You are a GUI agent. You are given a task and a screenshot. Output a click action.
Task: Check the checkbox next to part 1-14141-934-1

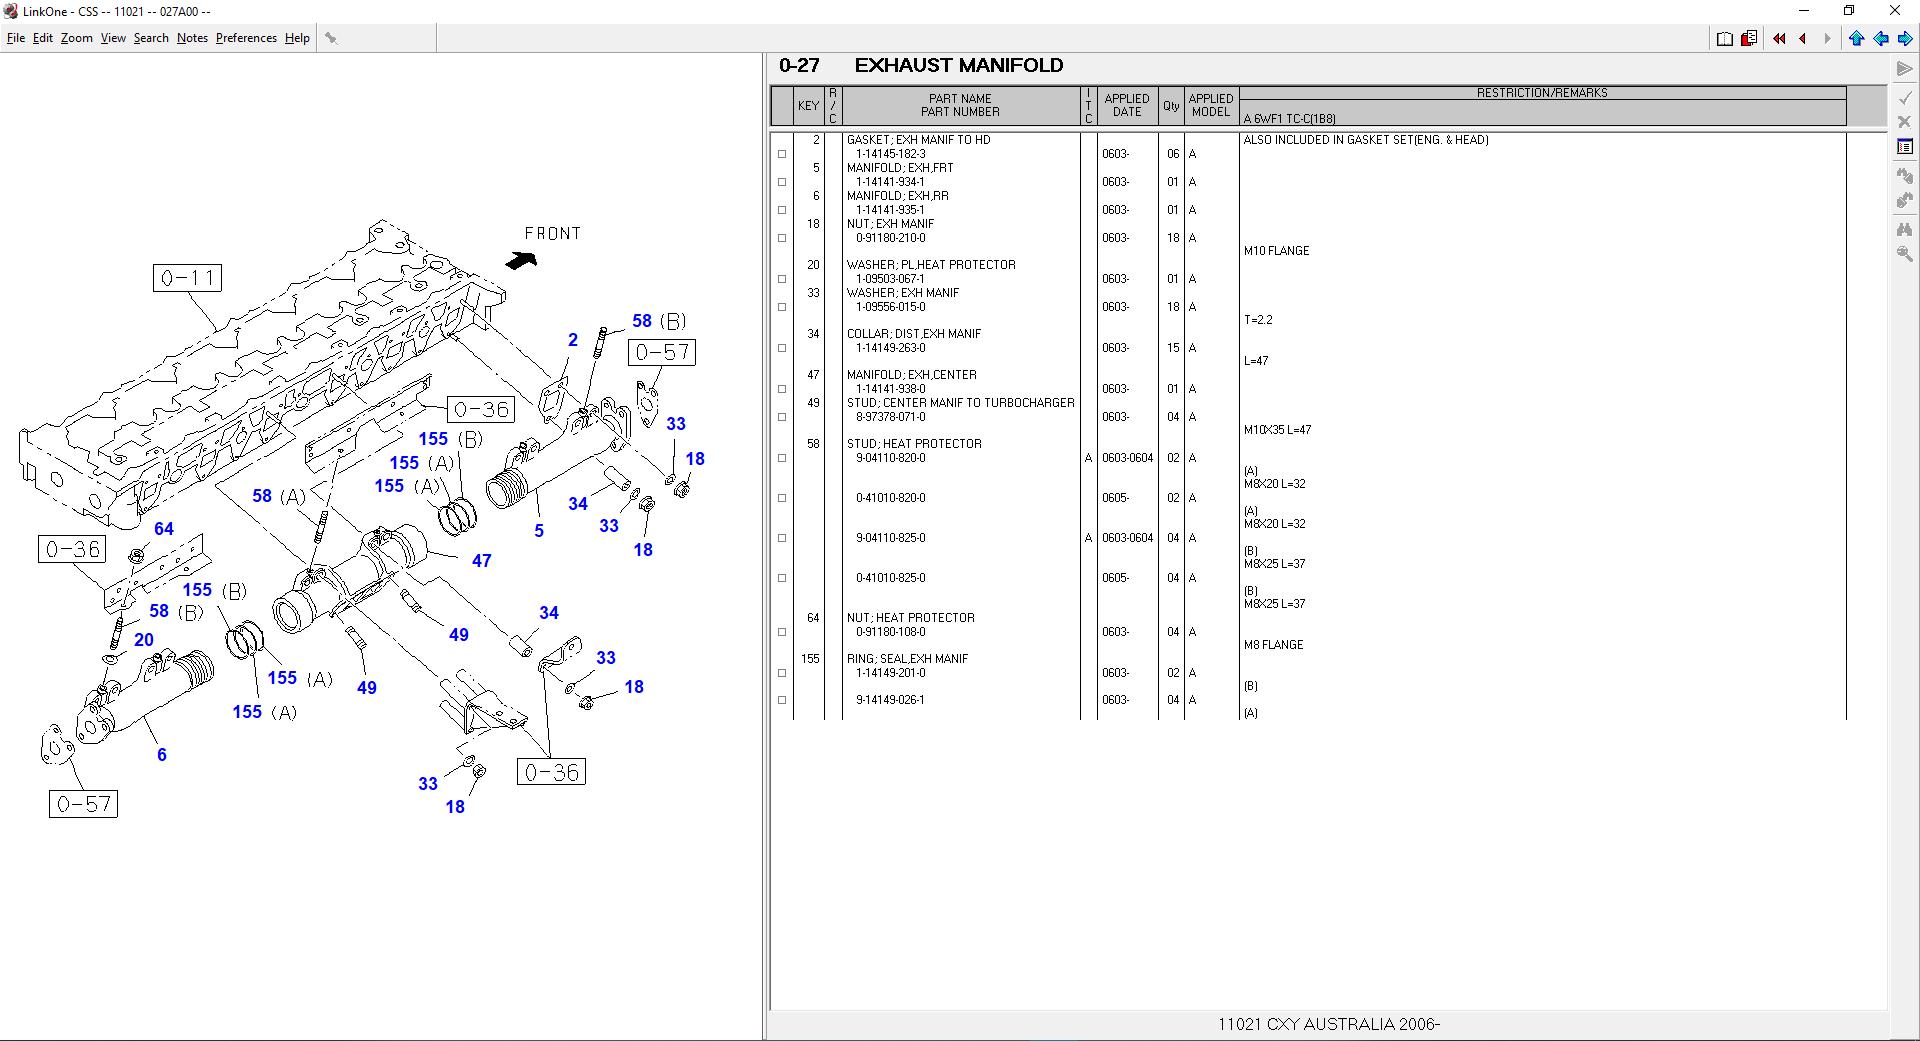pyautogui.click(x=781, y=182)
